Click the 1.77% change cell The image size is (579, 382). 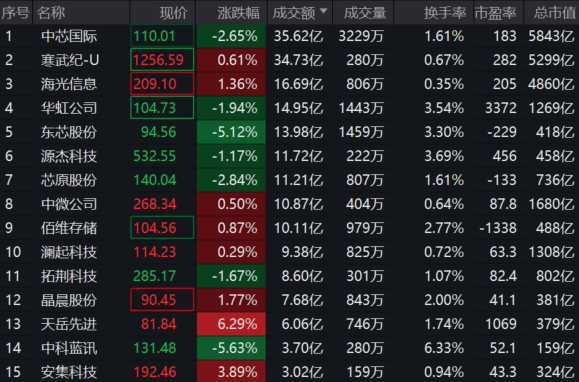231,300
